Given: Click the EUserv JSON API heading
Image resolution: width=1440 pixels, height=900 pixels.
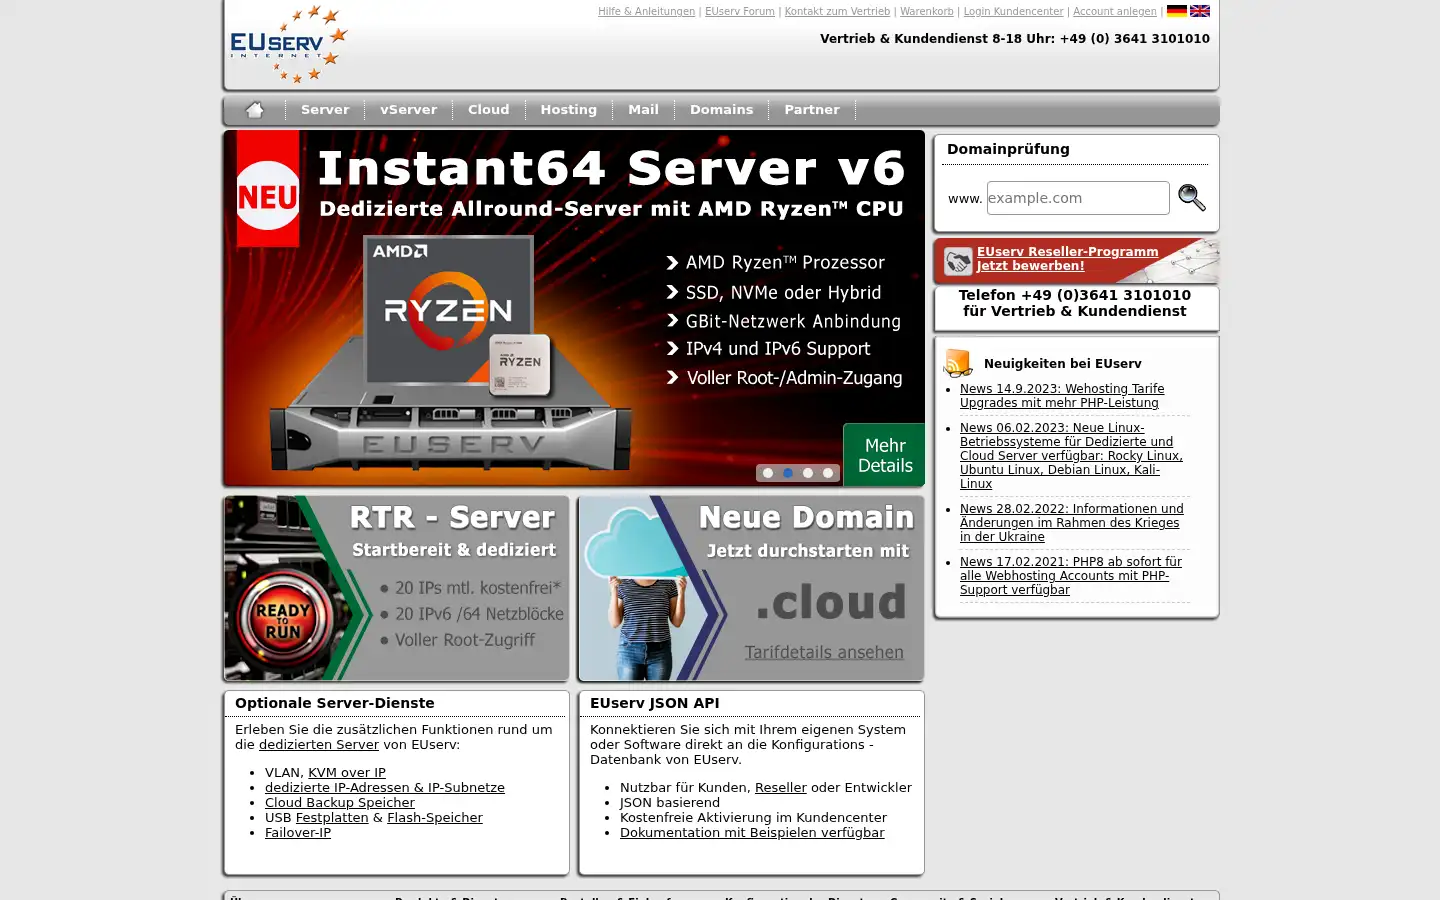Looking at the screenshot, I should [x=655, y=703].
